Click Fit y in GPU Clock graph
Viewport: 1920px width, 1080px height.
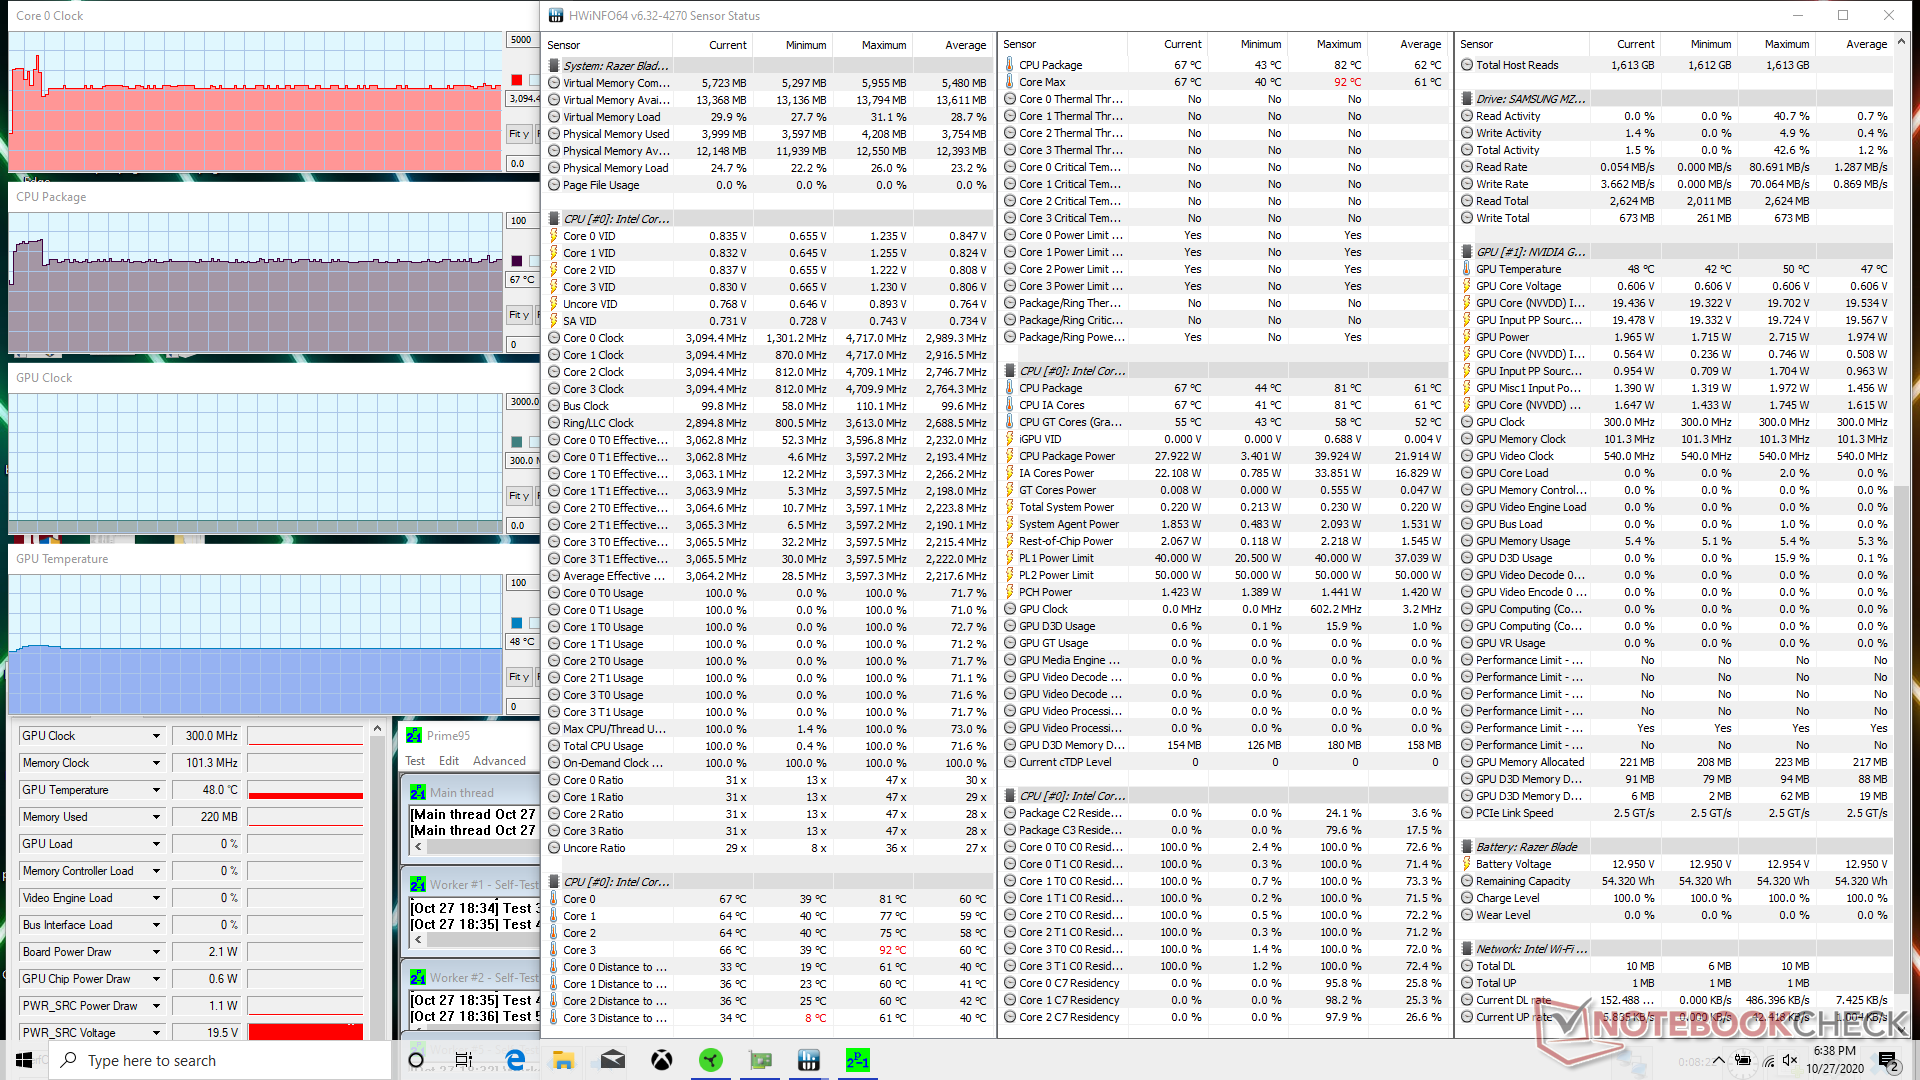518,496
